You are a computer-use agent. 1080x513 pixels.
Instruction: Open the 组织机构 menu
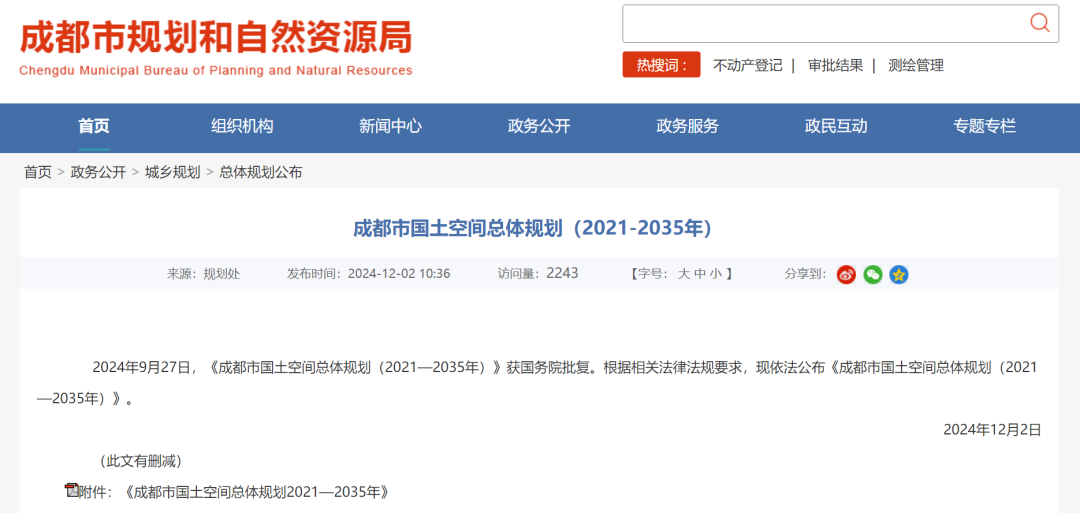(x=242, y=127)
